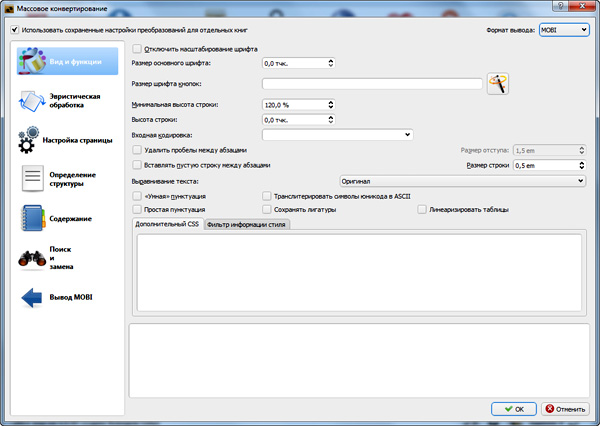
Task: Enable Линеаризировать таблицы checkbox
Action: pyautogui.click(x=421, y=210)
